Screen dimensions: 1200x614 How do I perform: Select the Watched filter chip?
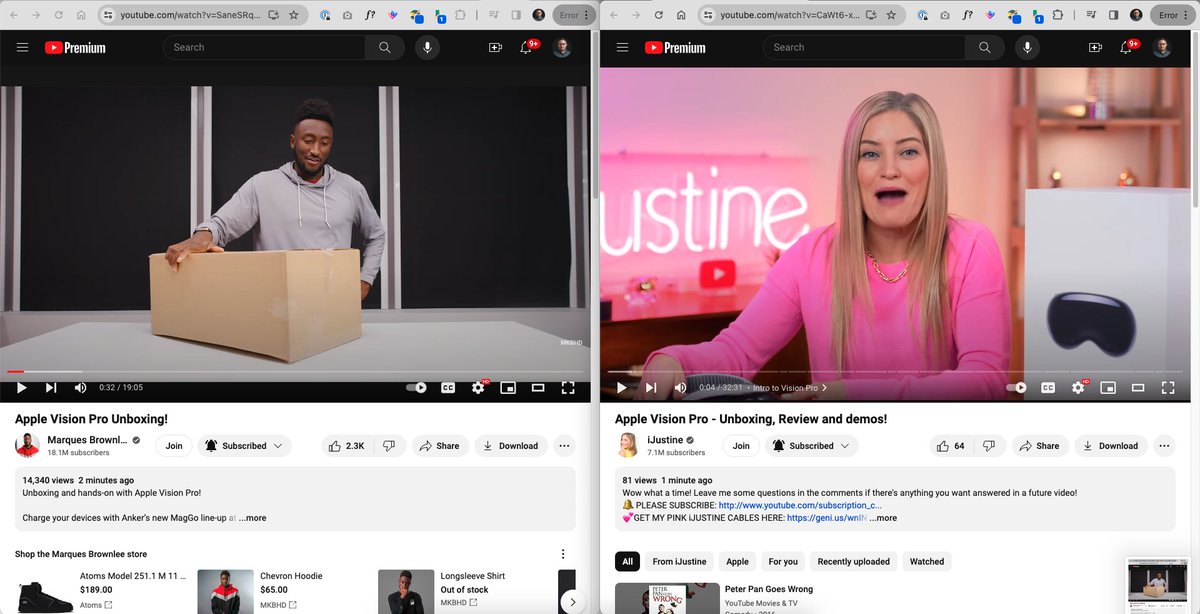[x=927, y=561]
